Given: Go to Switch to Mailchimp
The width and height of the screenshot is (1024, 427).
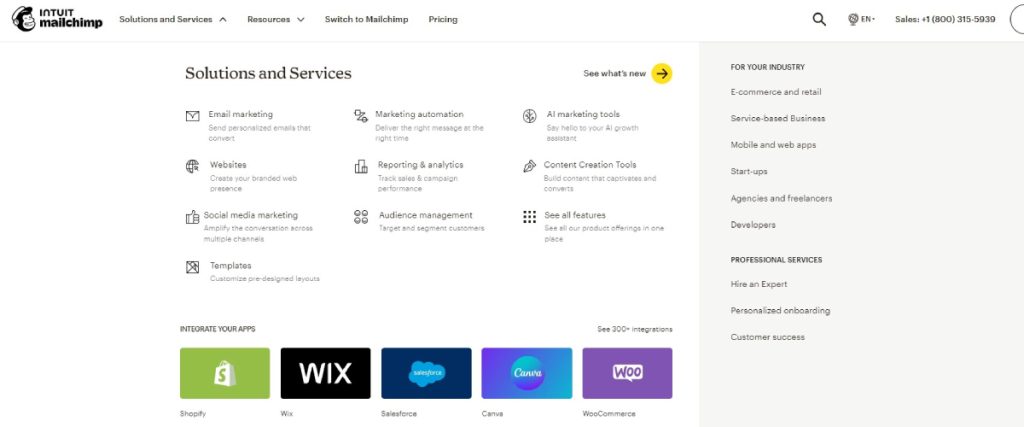Looking at the screenshot, I should (366, 20).
